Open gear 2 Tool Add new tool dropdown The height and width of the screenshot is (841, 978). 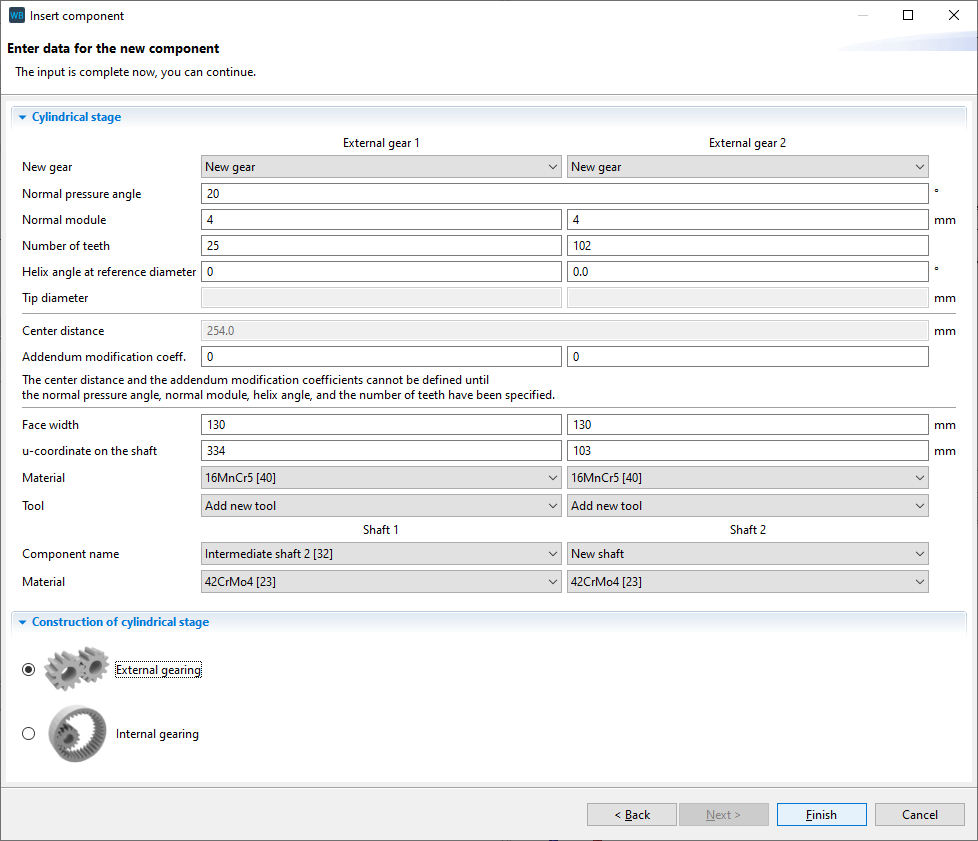[747, 506]
